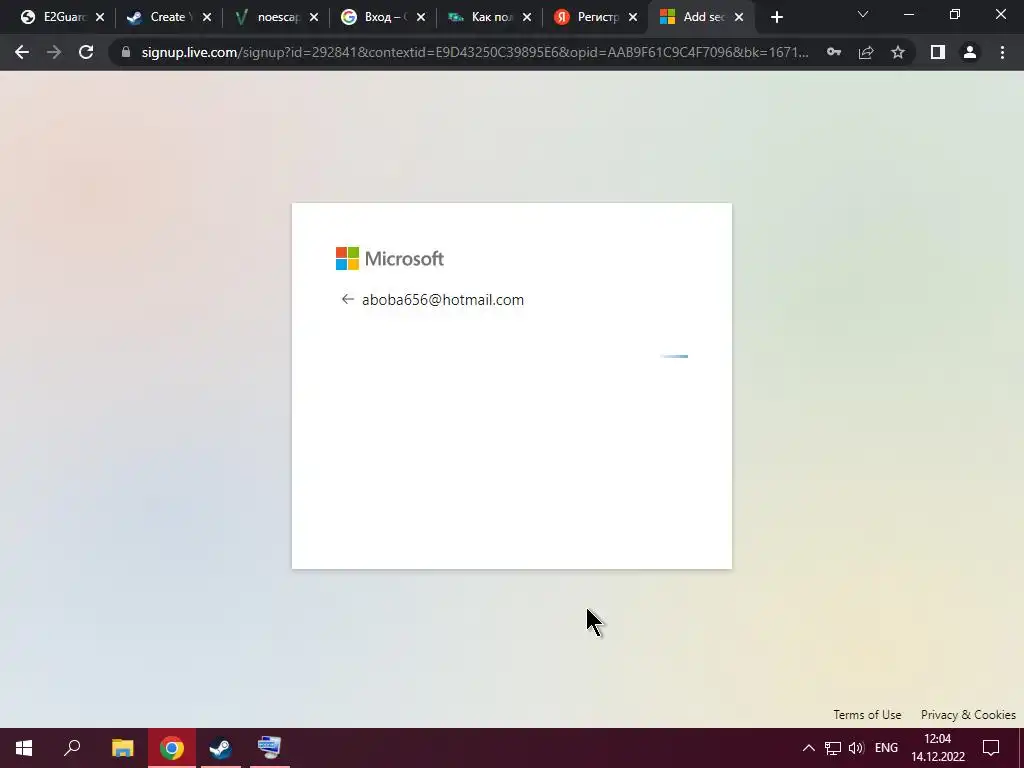
Task: Close the Steam Create tab
Action: (x=207, y=18)
